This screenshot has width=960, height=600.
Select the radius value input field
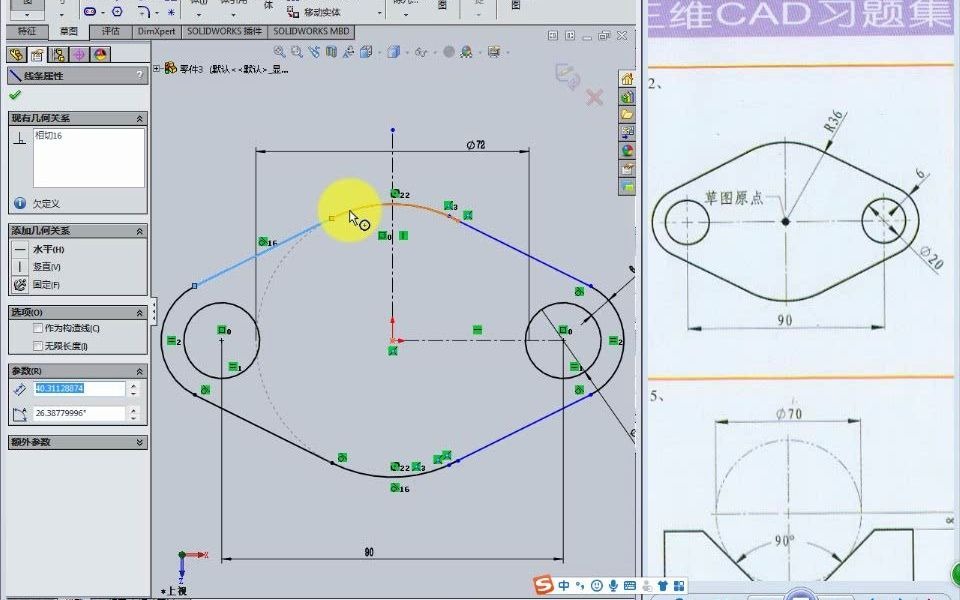[77, 388]
